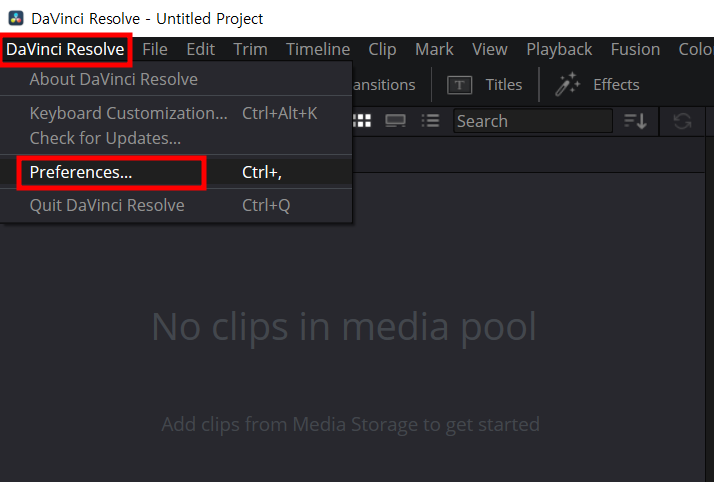Open the Mark menu
The image size is (714, 482).
tap(434, 49)
